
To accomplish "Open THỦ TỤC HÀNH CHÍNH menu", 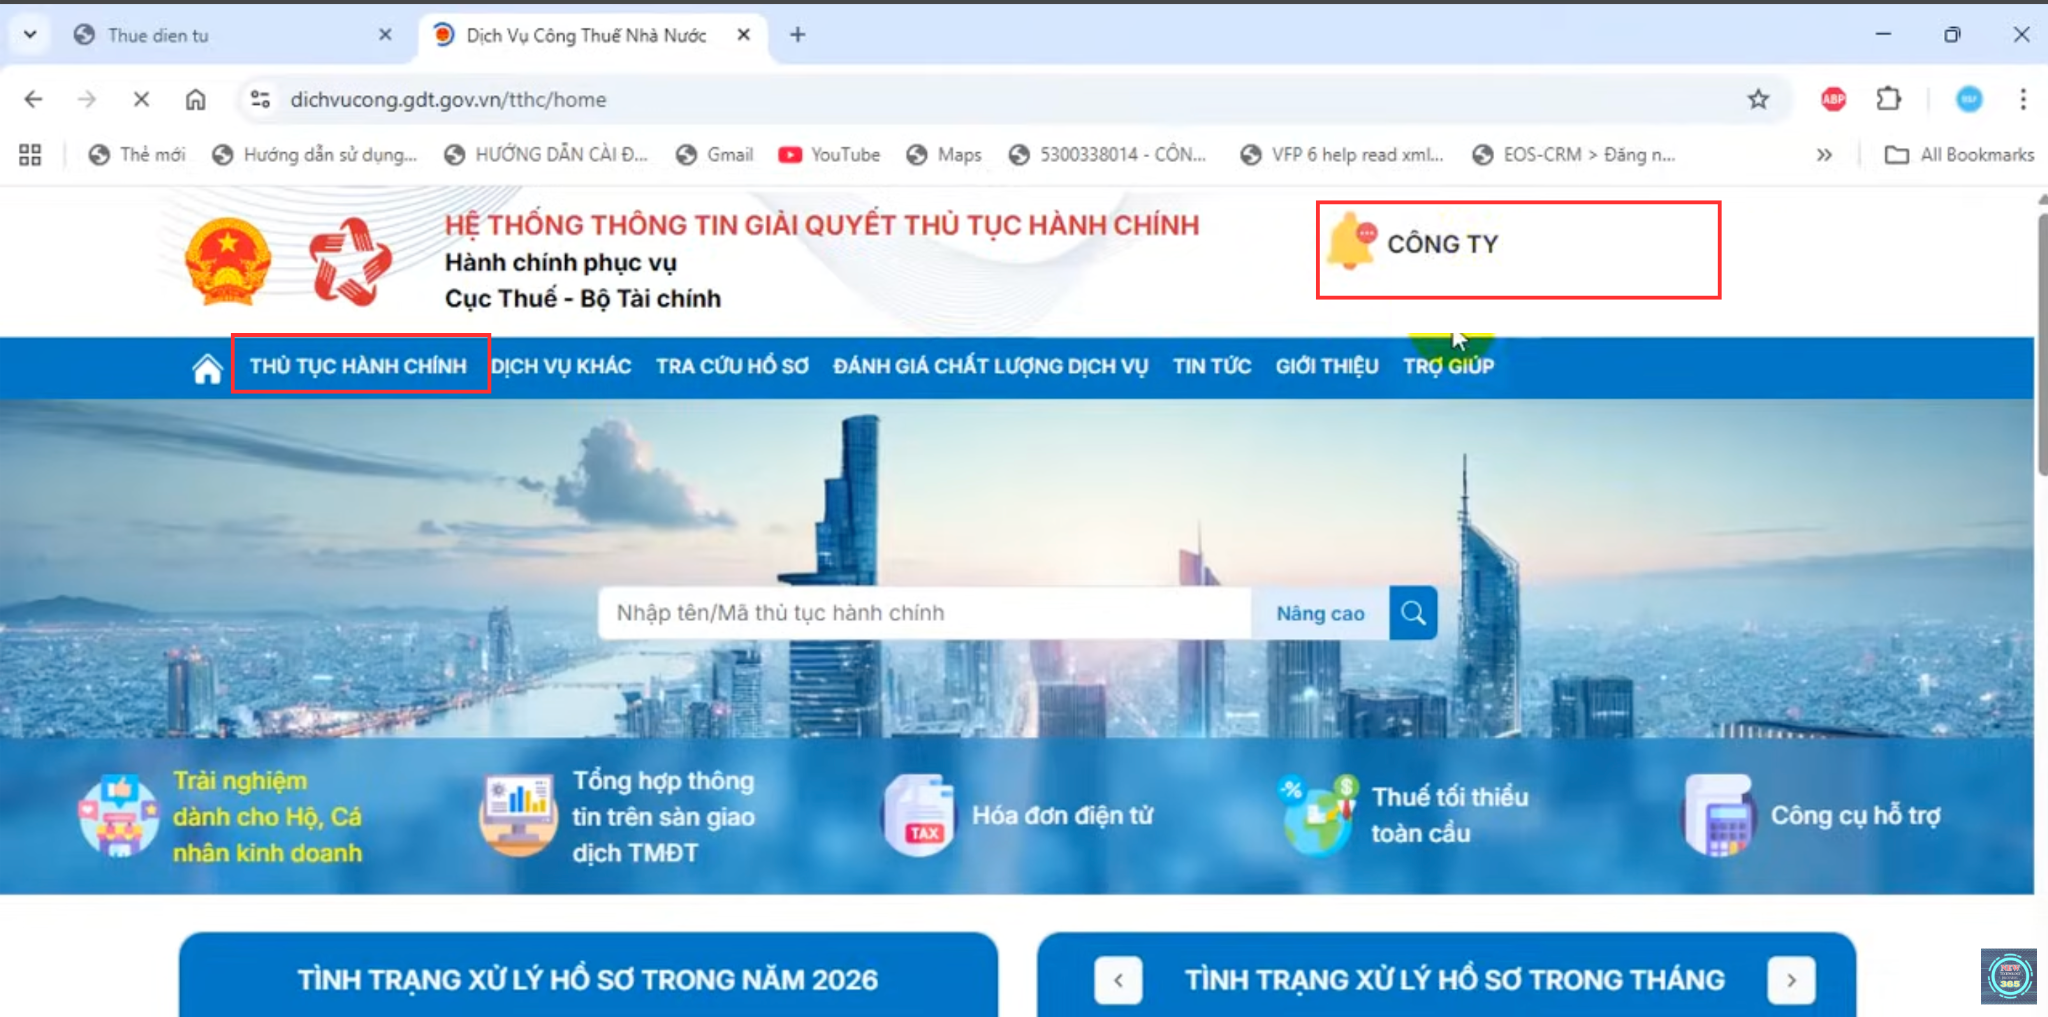I will (358, 366).
